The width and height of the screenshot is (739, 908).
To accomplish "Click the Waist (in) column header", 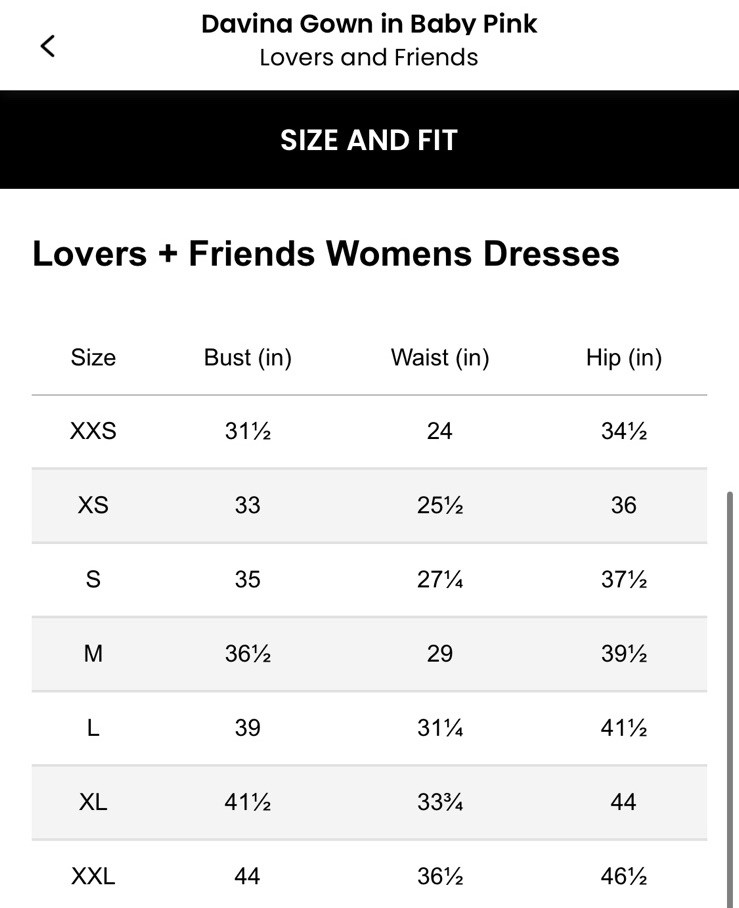I will click(440, 356).
